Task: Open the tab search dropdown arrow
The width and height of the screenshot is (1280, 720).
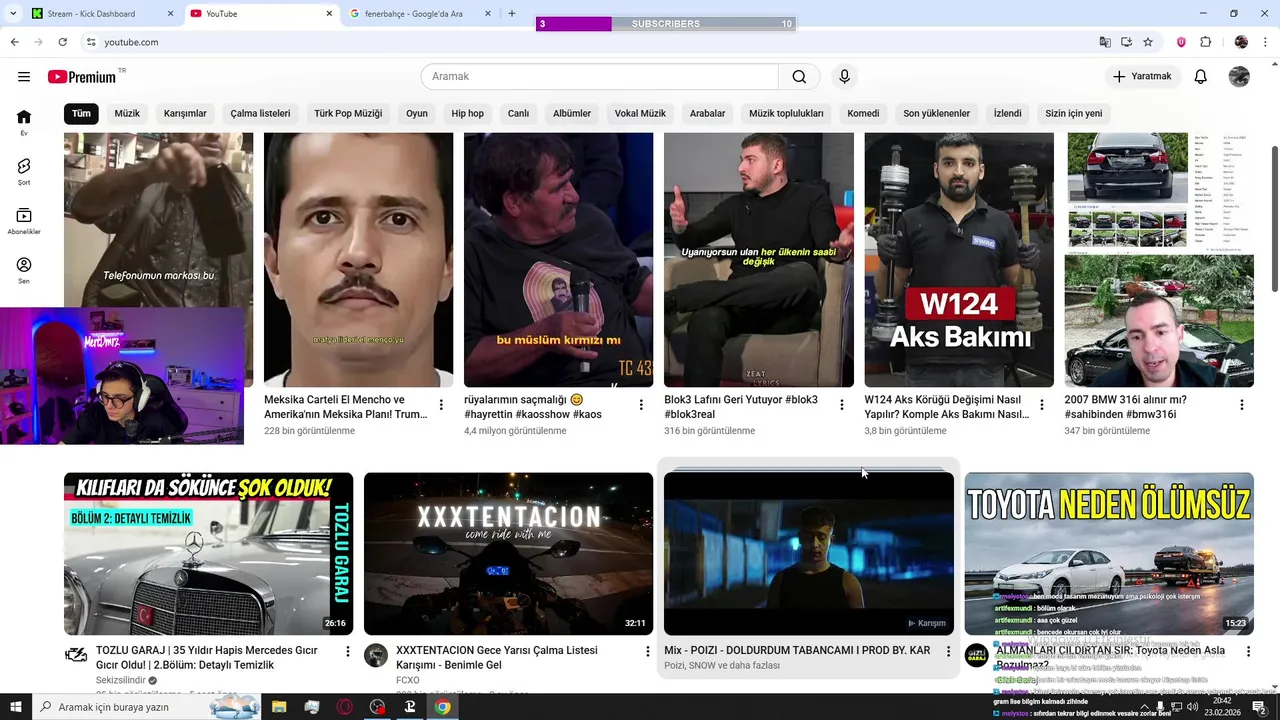Action: (12, 14)
